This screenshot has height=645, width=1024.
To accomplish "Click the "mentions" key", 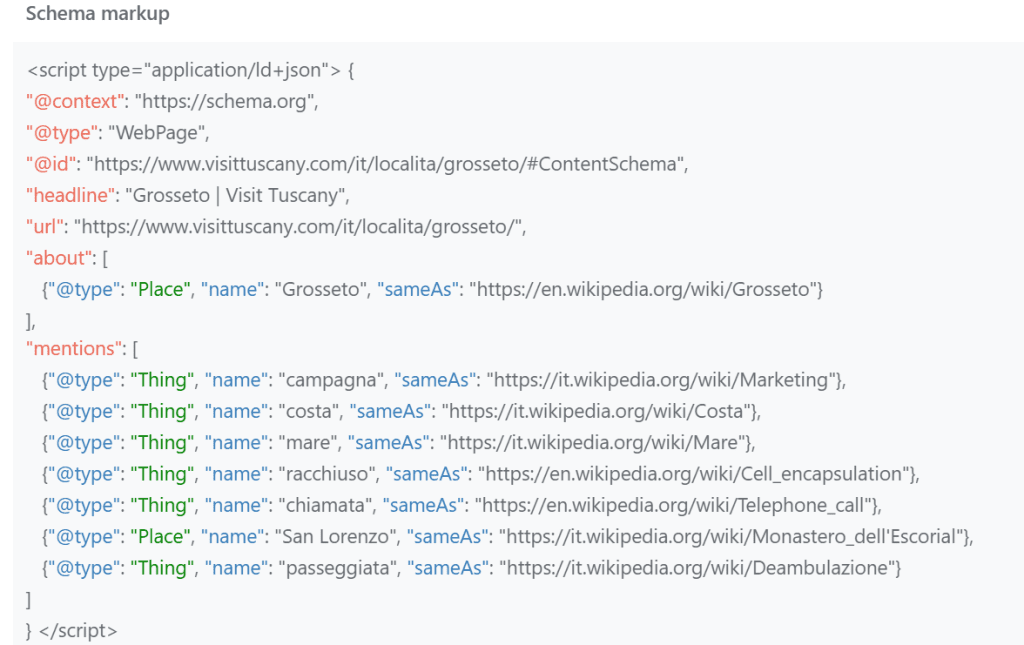I will [73, 348].
